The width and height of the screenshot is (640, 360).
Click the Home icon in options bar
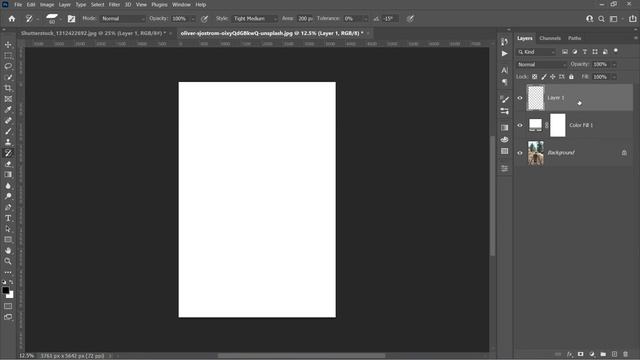(12, 19)
